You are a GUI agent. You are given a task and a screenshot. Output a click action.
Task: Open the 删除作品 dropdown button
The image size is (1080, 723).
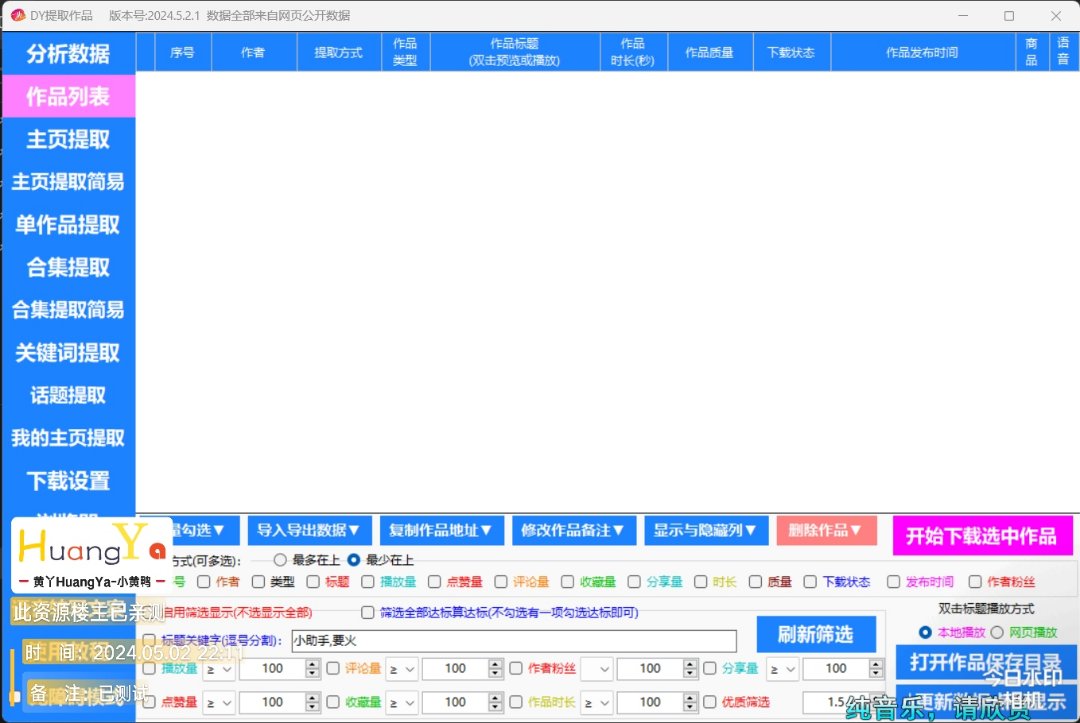tap(826, 531)
